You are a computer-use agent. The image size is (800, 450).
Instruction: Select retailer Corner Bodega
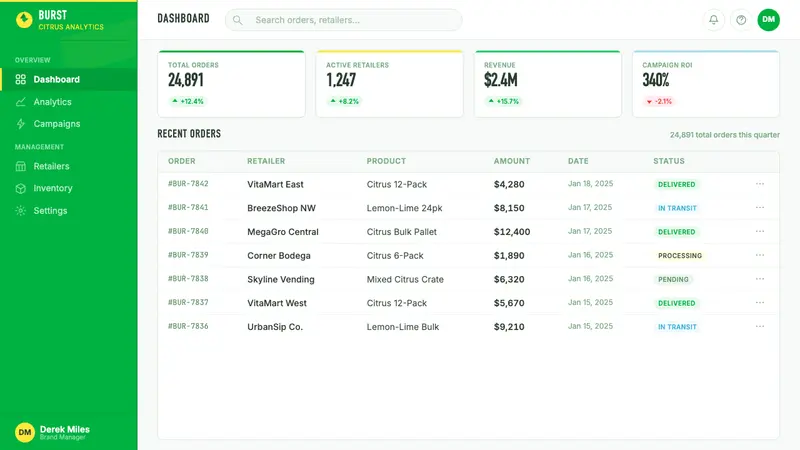click(x=279, y=256)
